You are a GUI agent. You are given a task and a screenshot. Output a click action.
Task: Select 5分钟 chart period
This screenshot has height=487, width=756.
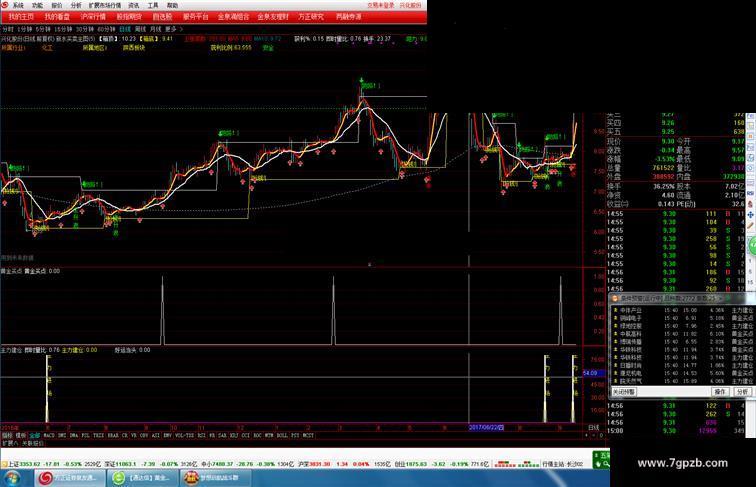[43, 29]
